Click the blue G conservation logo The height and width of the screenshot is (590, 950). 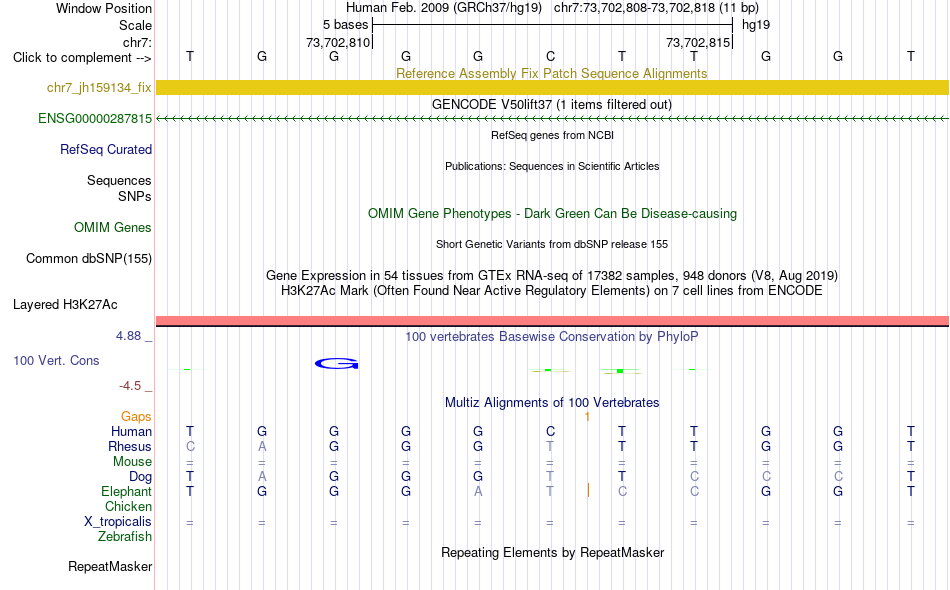coord(337,363)
